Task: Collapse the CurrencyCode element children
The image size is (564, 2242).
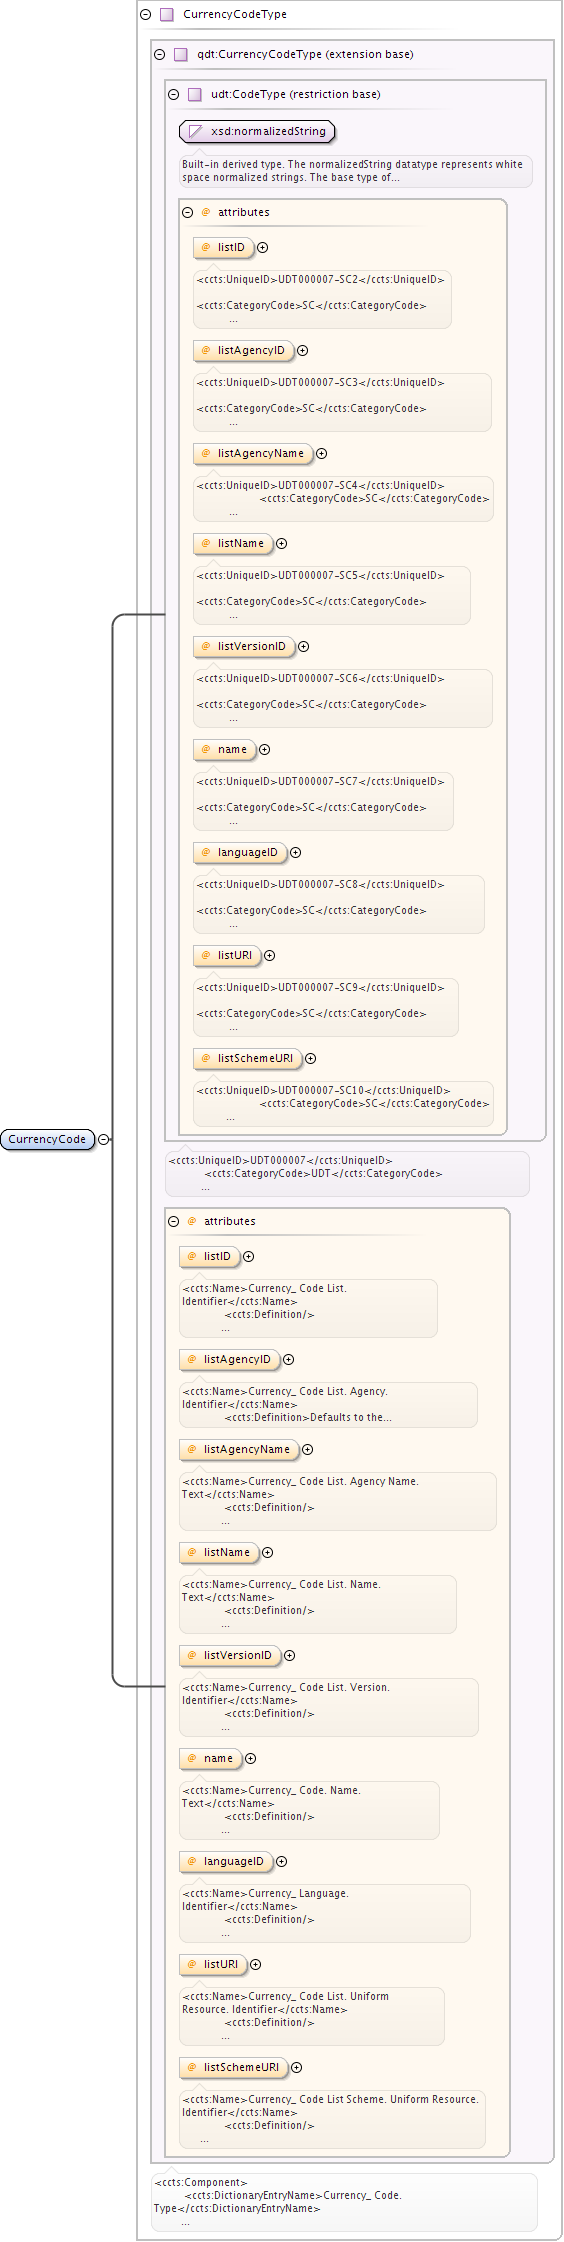Action: (104, 1139)
